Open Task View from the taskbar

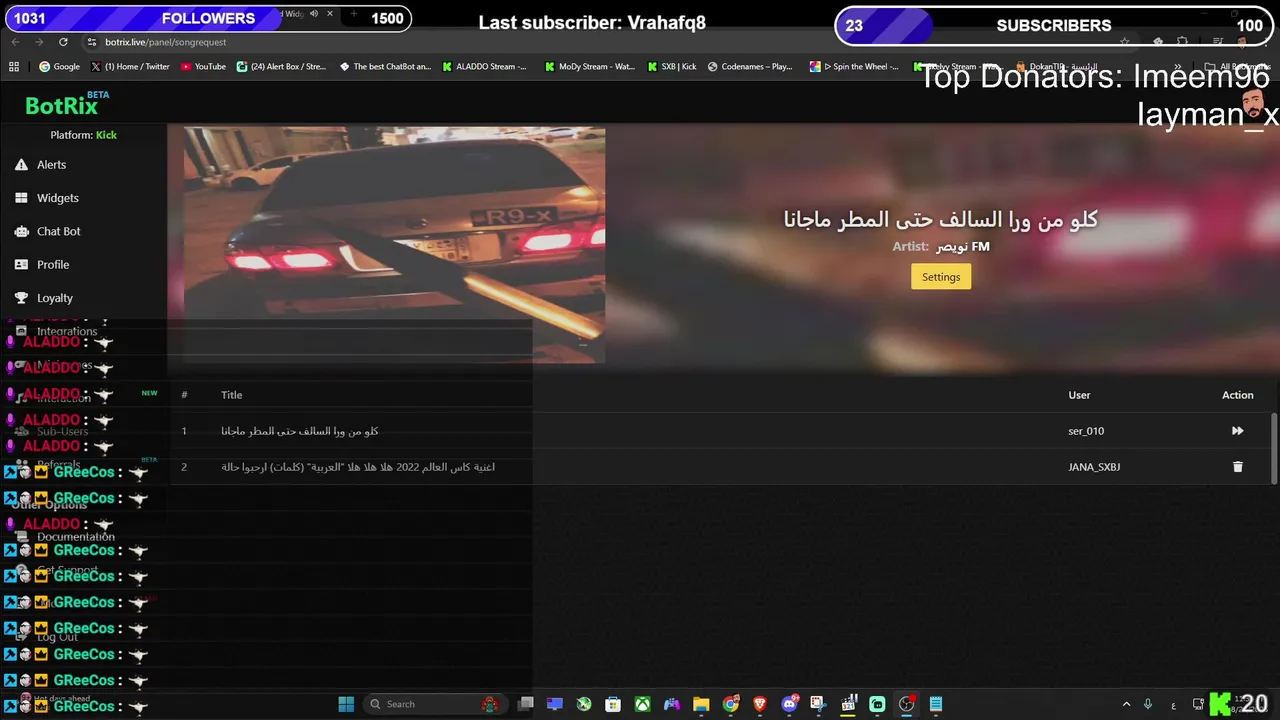(x=526, y=704)
